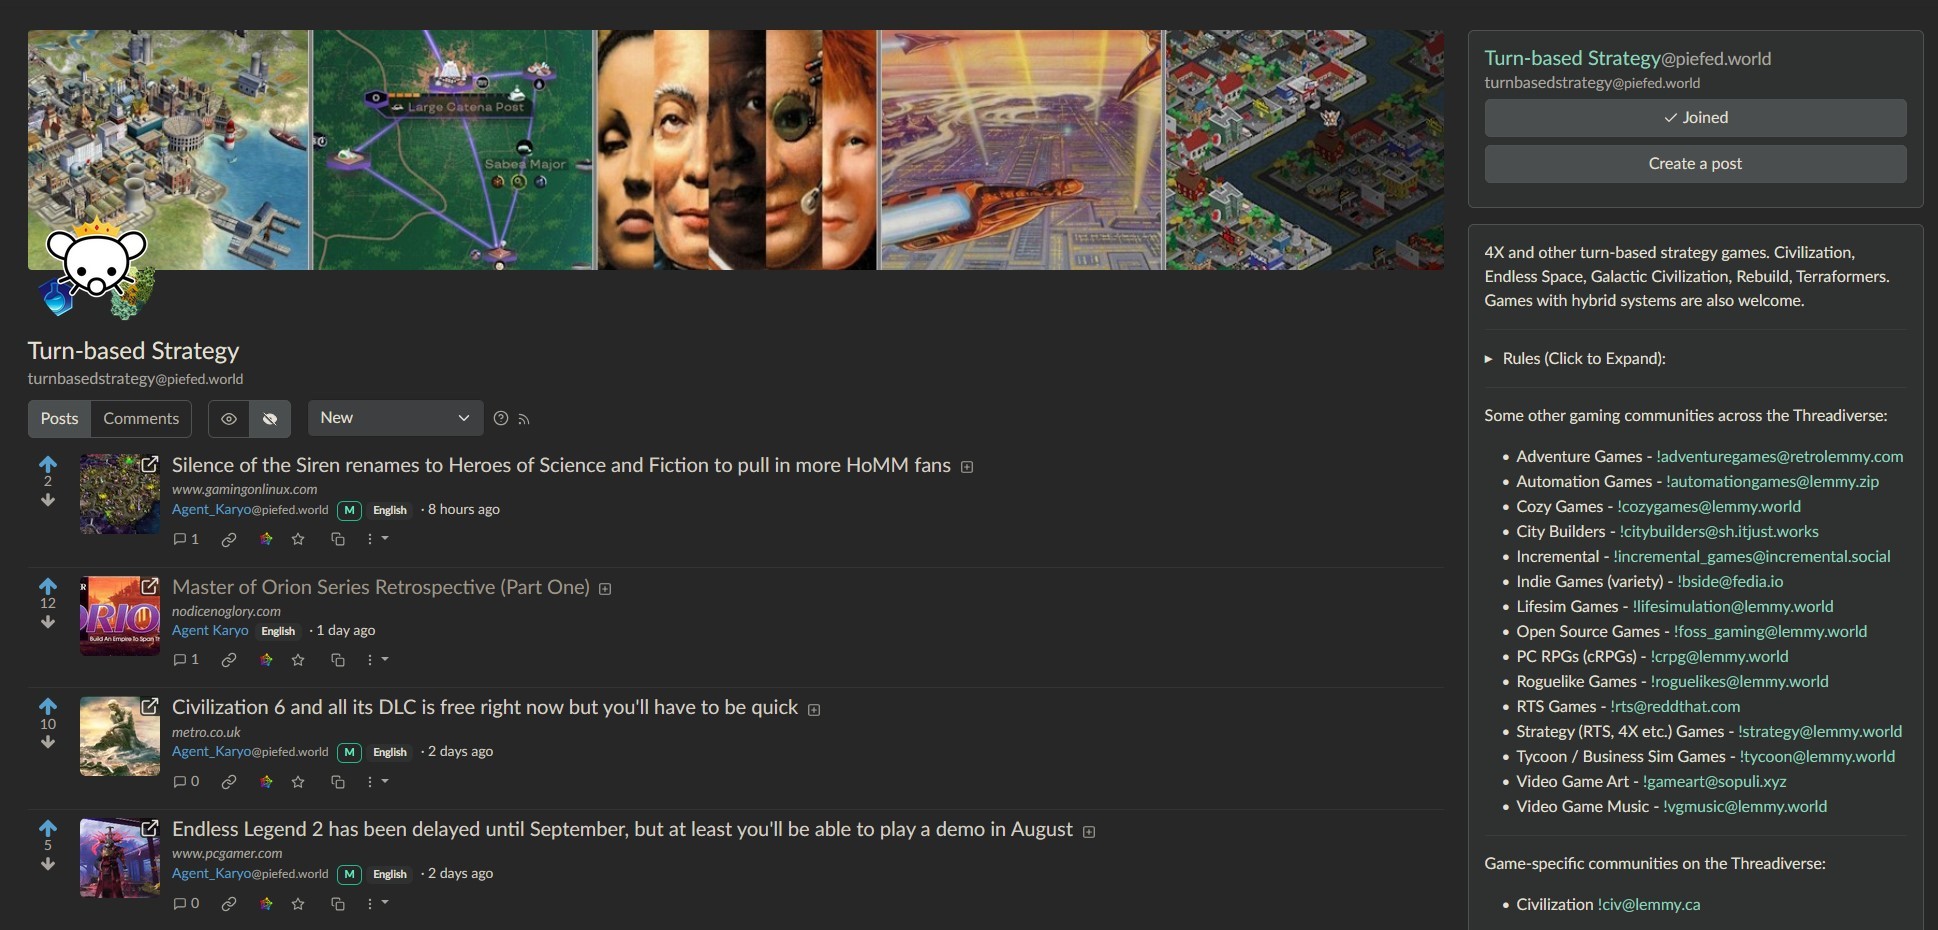
Task: Downvote the Master of Orion Retrospective post
Action: point(48,622)
